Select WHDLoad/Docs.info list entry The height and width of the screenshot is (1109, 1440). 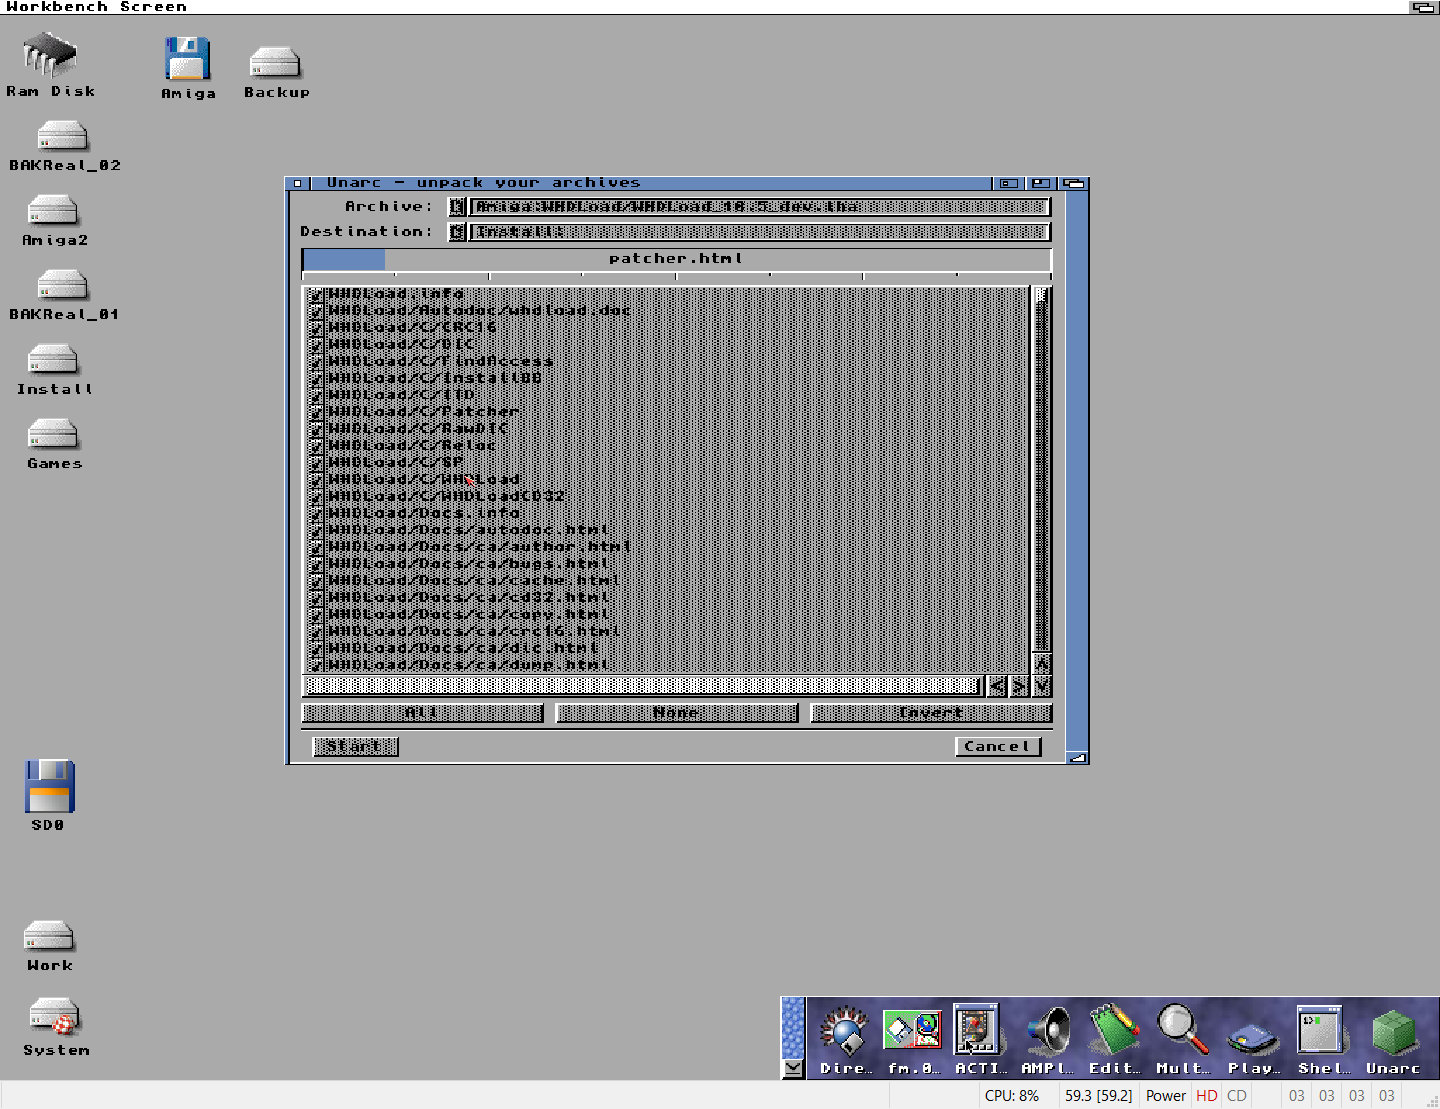[424, 514]
